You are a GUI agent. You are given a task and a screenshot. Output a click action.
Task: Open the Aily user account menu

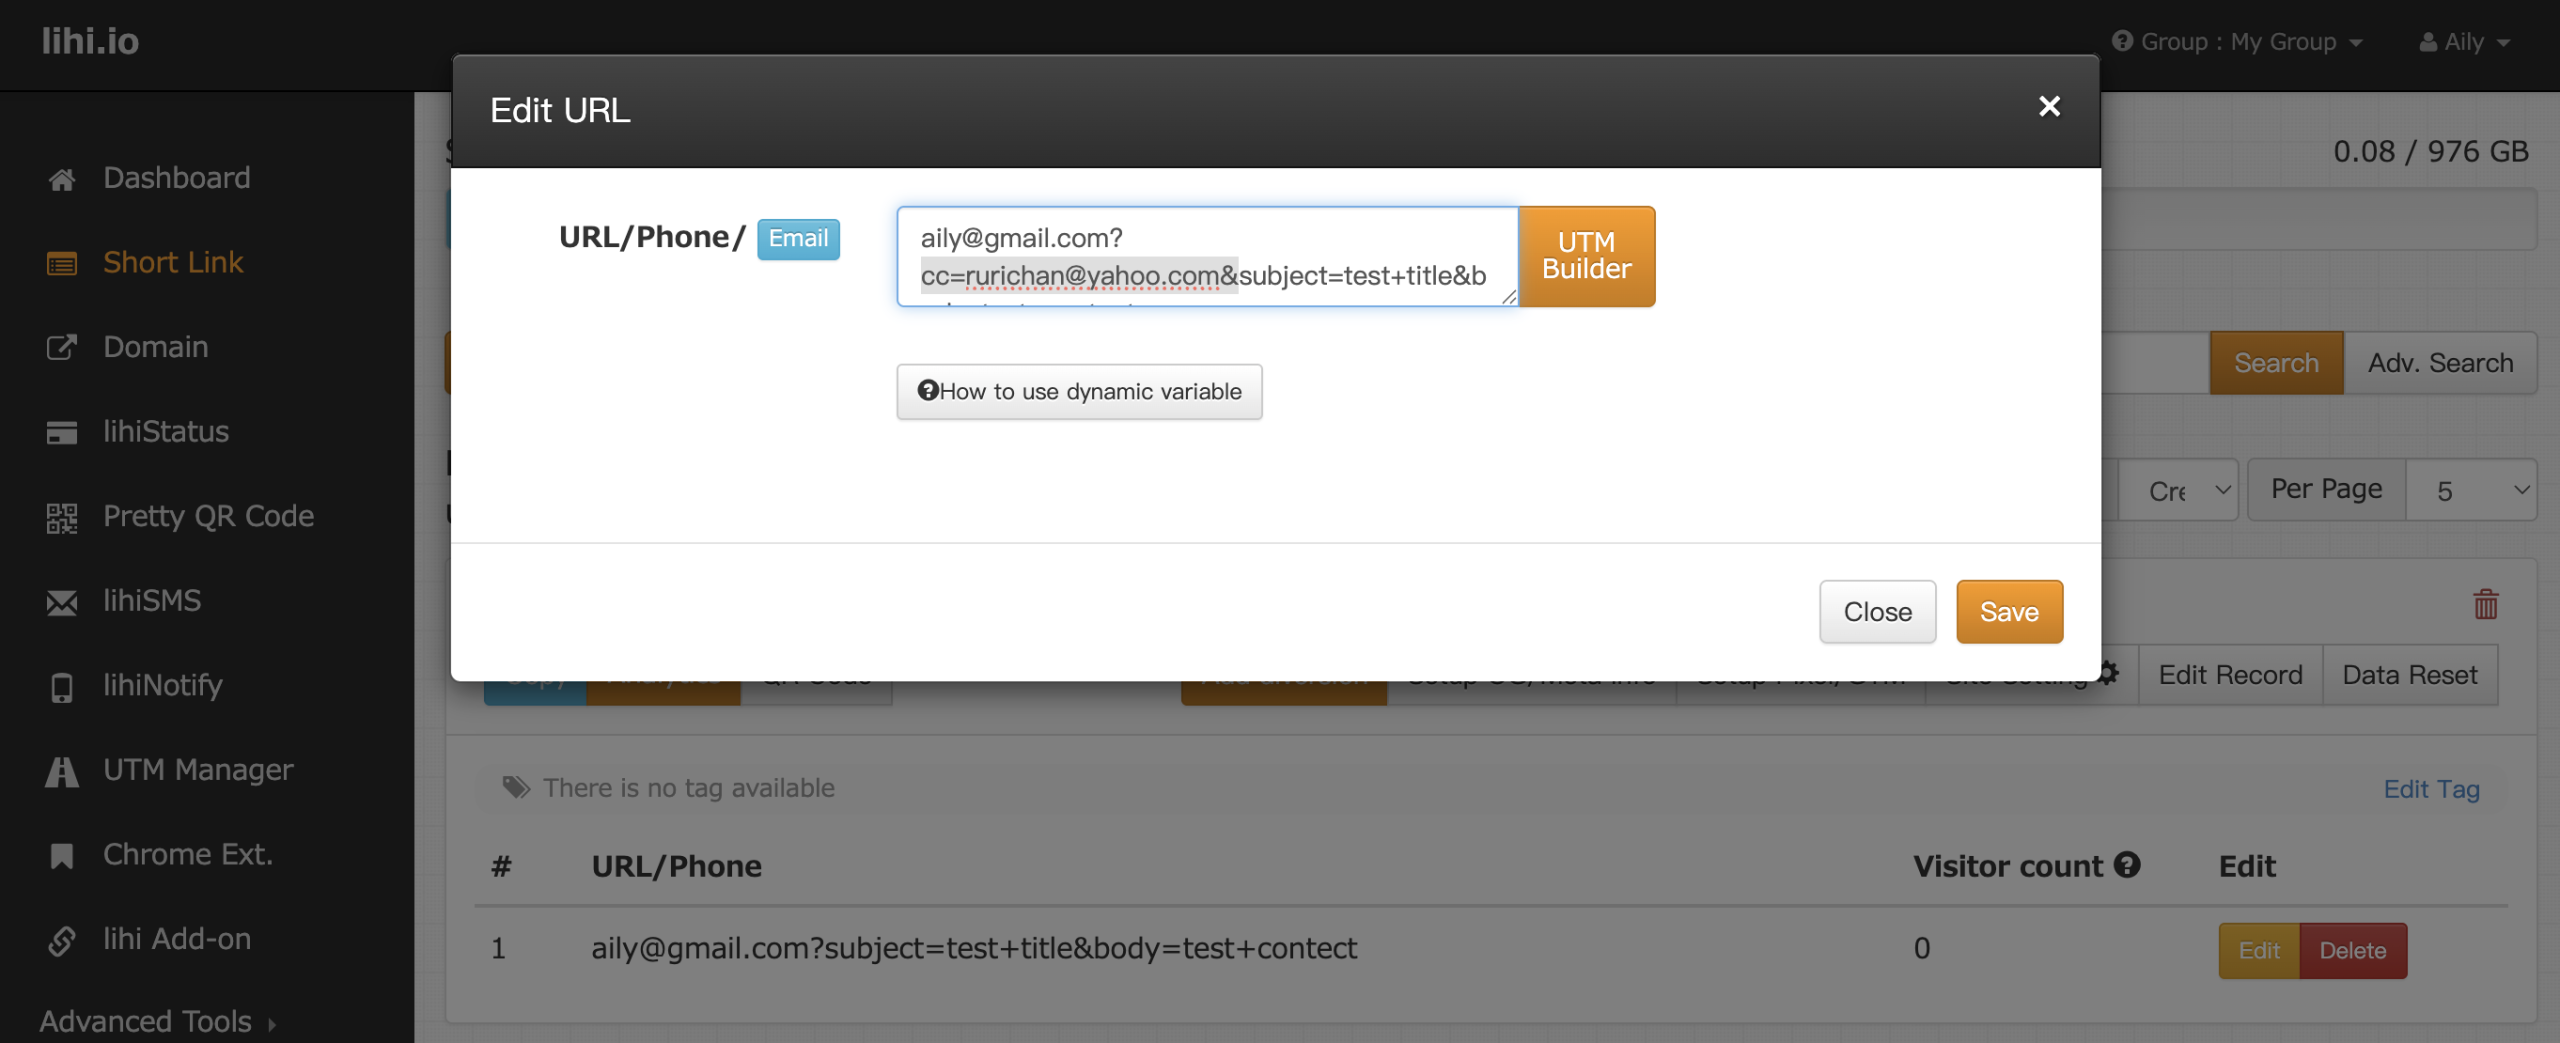(2464, 42)
